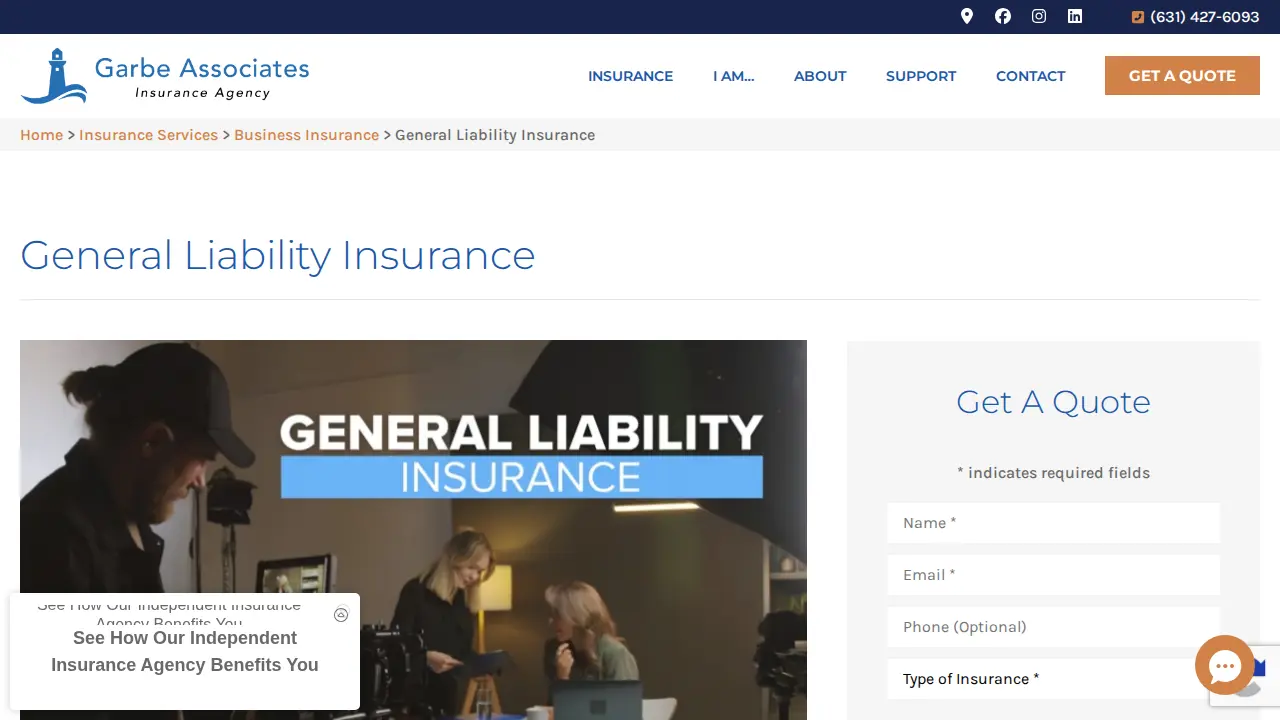Click 'See How Our Independent Insurance Agency' popup text
Image resolution: width=1280 pixels, height=720 pixels.
click(x=185, y=651)
